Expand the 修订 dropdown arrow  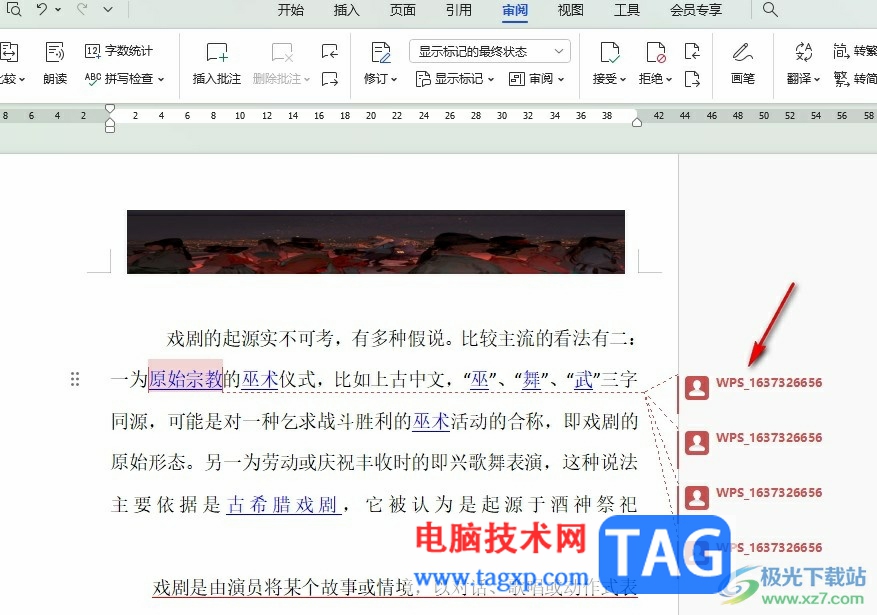pyautogui.click(x=394, y=79)
